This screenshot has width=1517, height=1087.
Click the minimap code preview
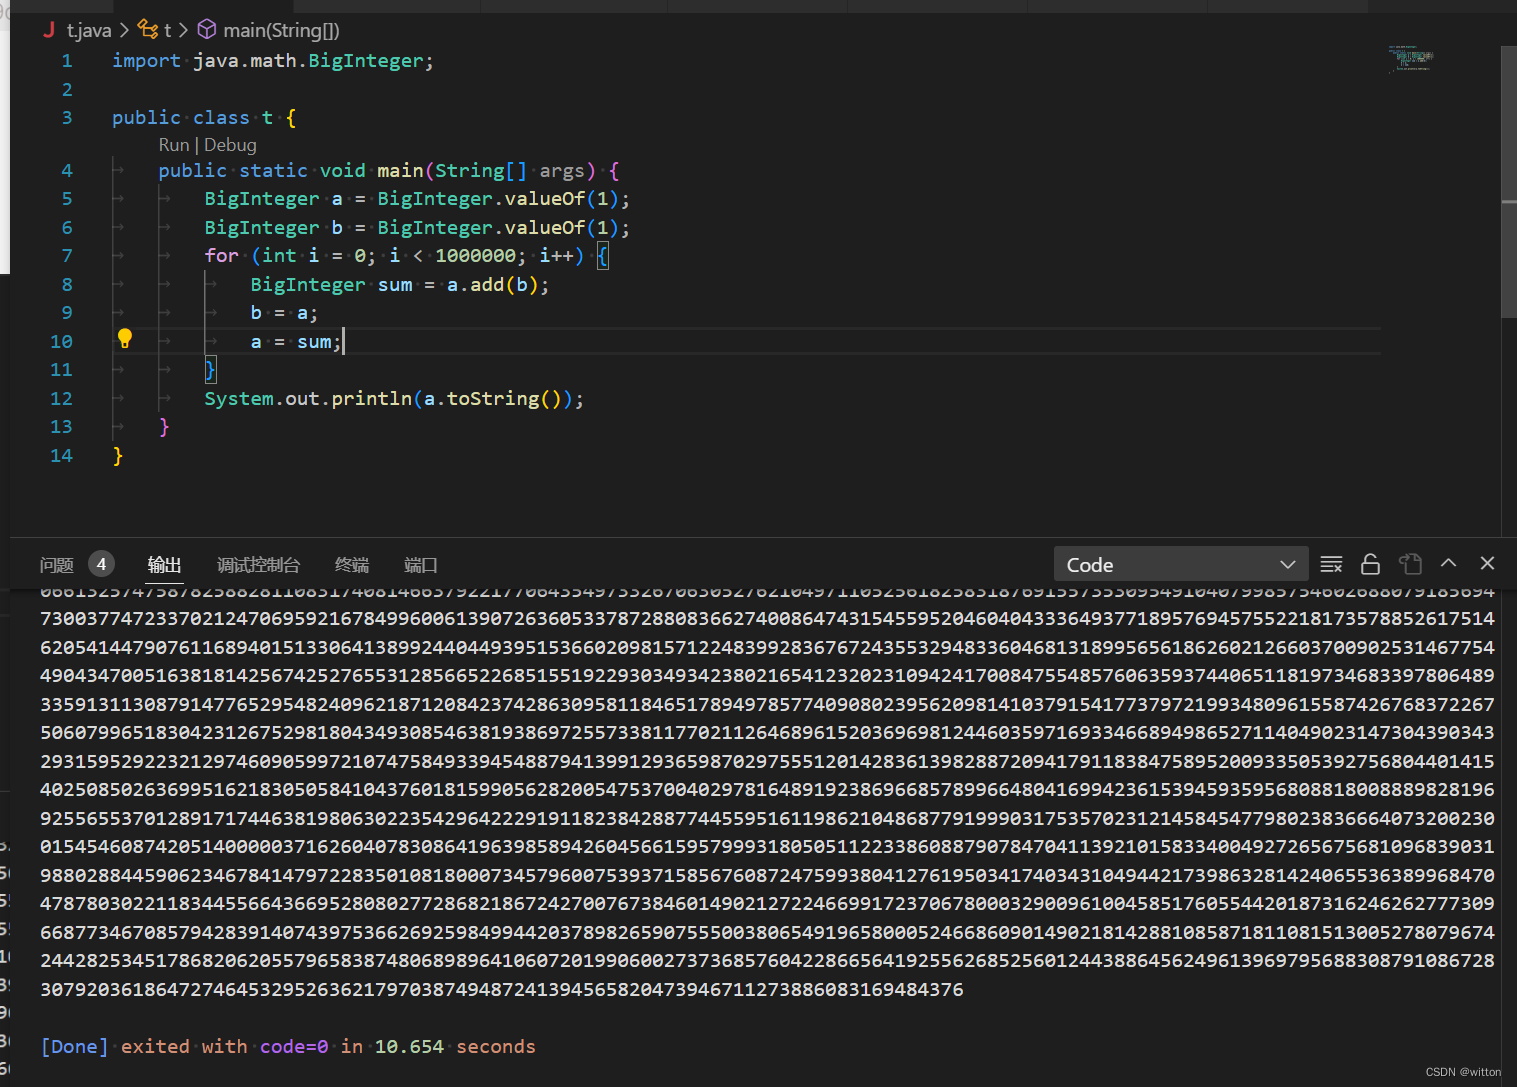(x=1411, y=58)
